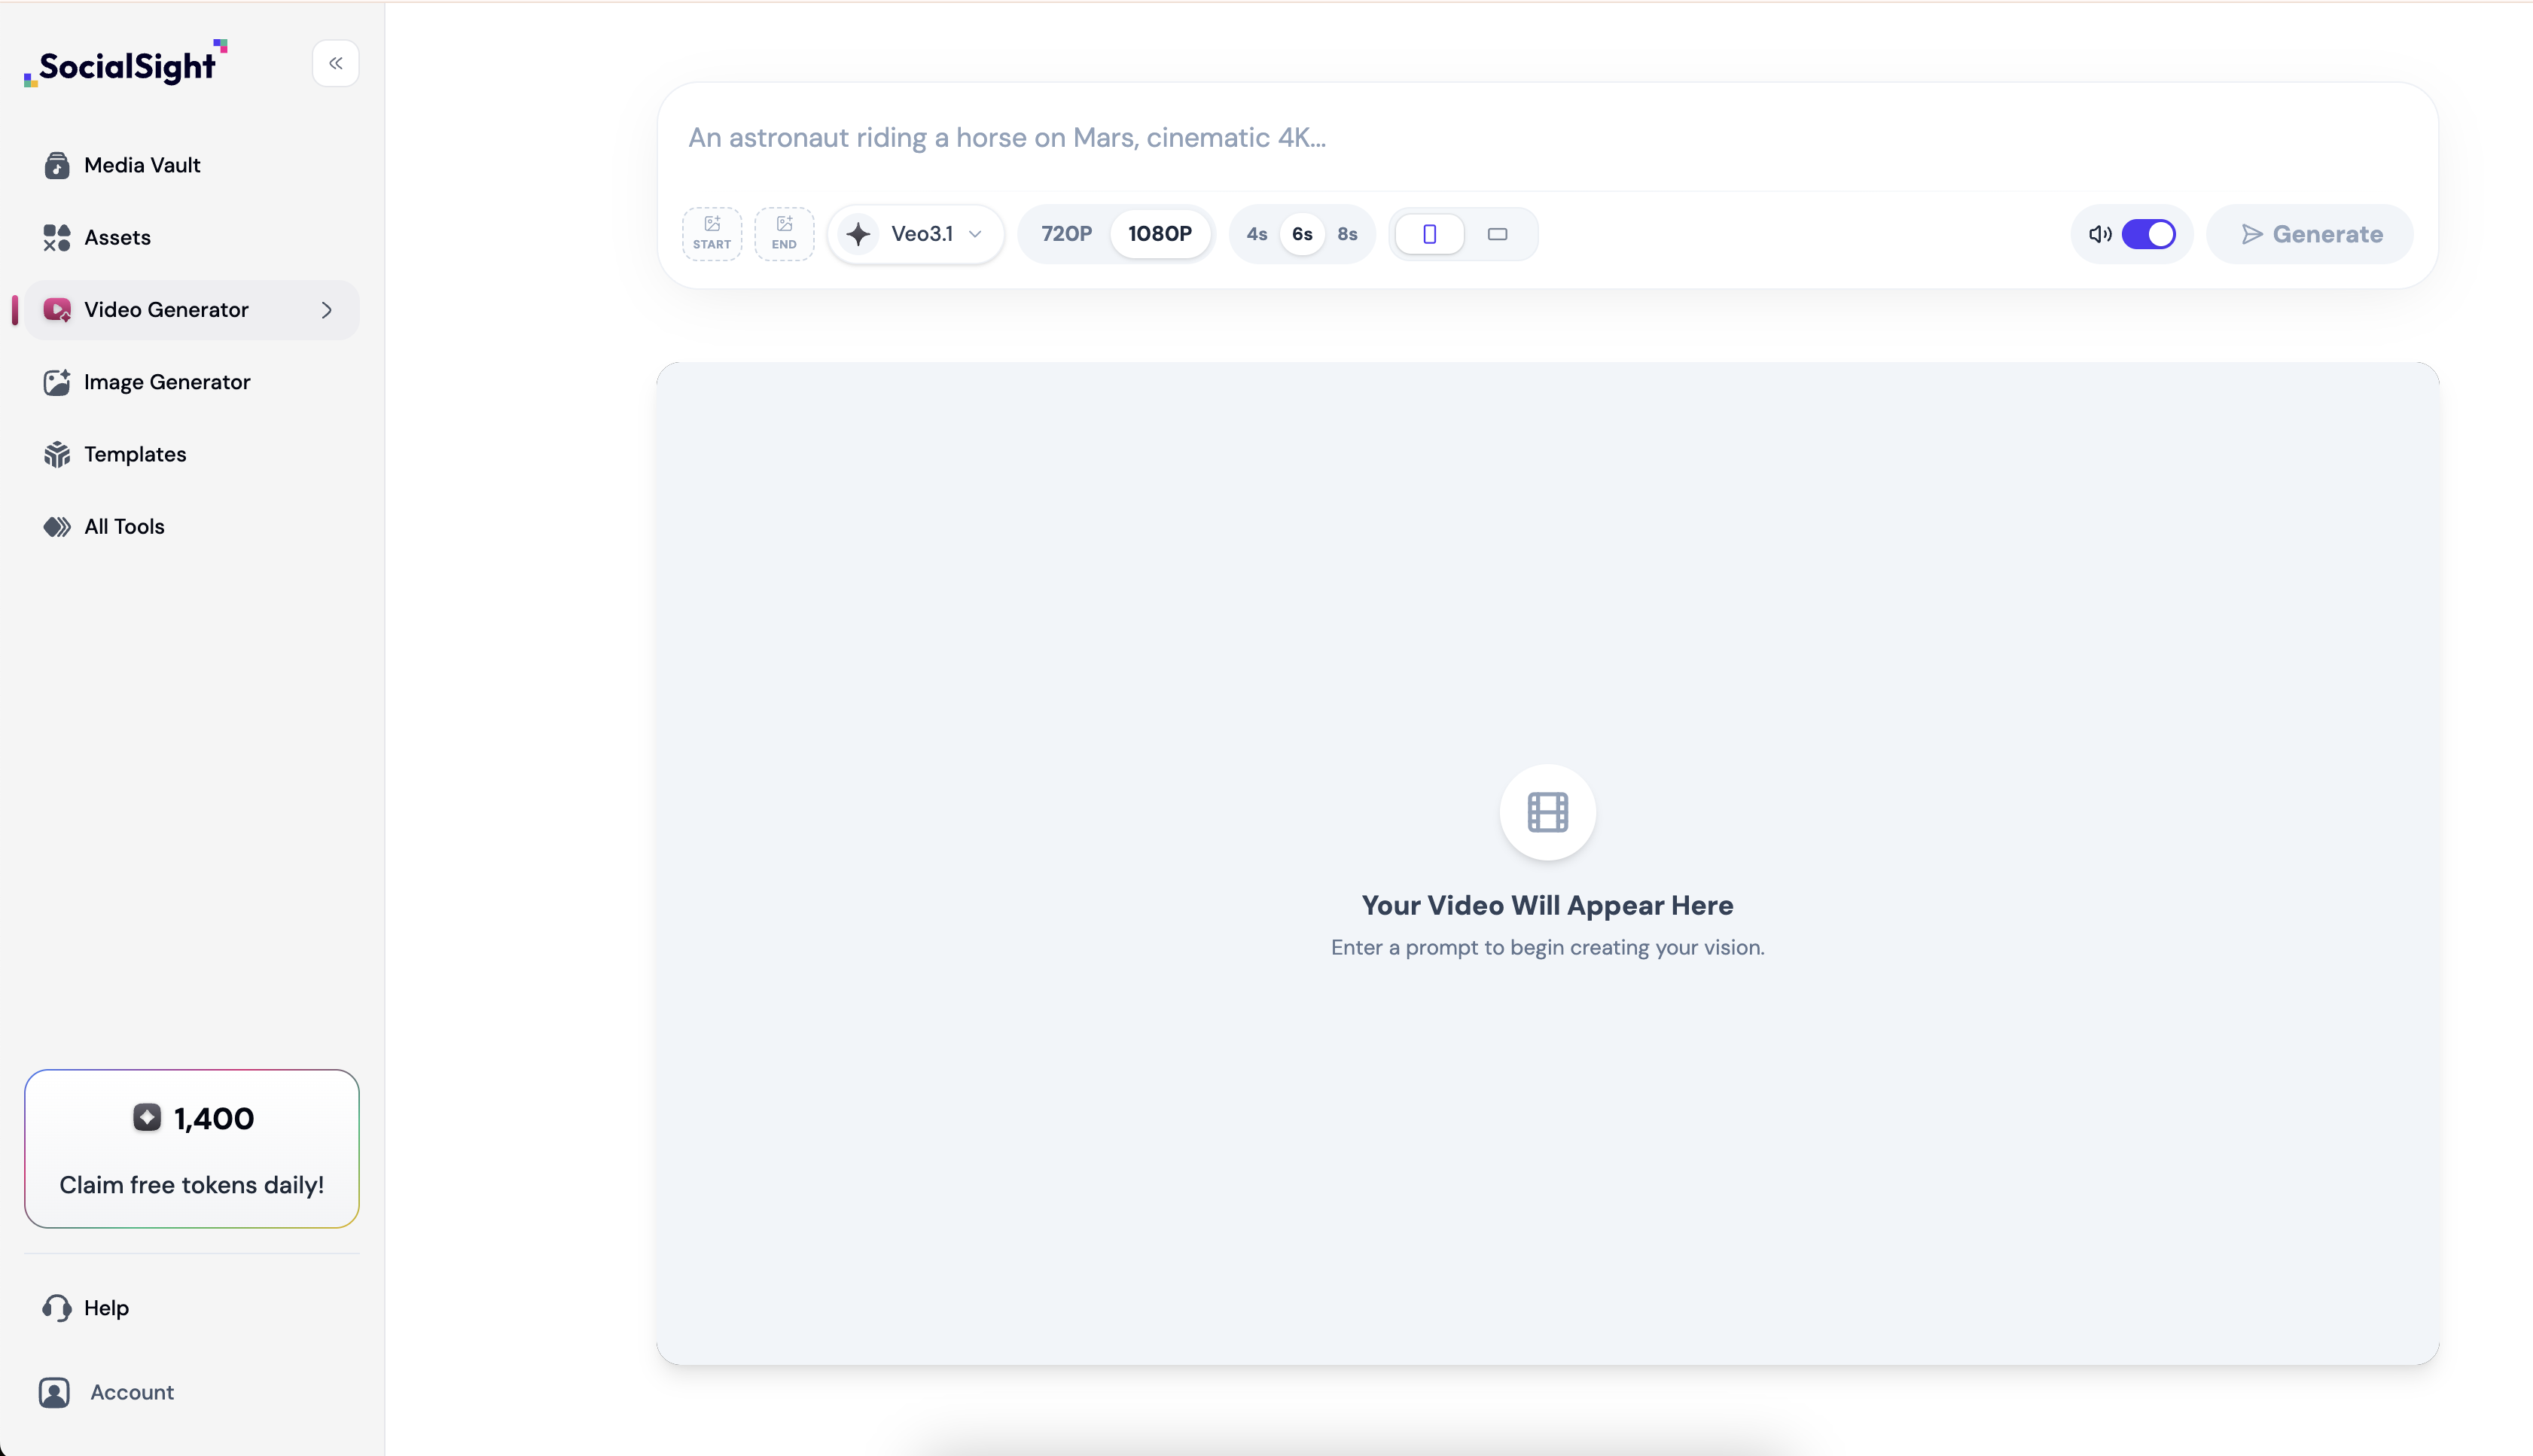The image size is (2533, 1456).
Task: Collapse the sidebar with double-chevron button
Action: [336, 63]
